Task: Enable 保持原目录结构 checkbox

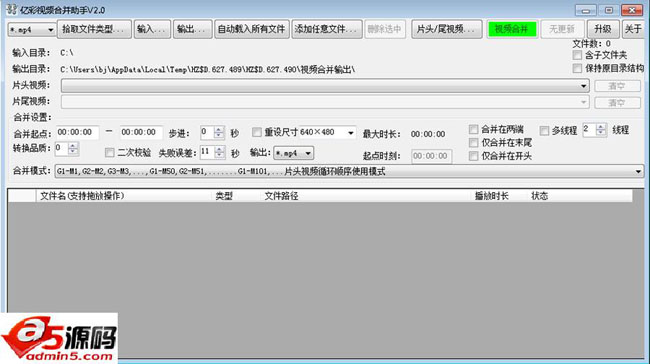Action: point(577,68)
